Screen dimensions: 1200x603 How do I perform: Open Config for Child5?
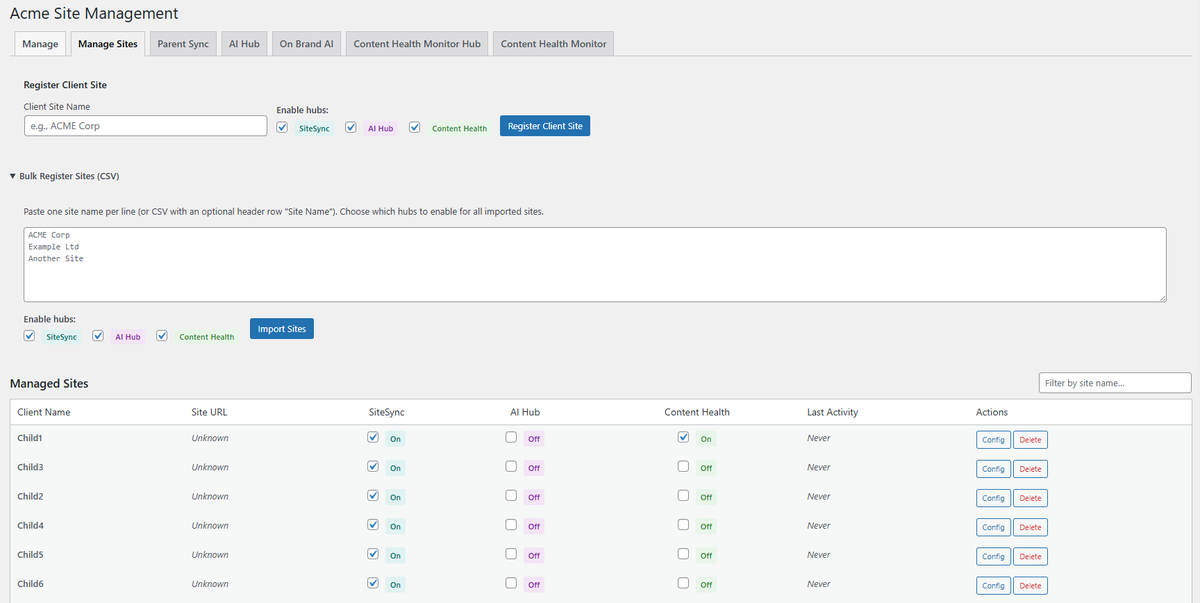(993, 556)
